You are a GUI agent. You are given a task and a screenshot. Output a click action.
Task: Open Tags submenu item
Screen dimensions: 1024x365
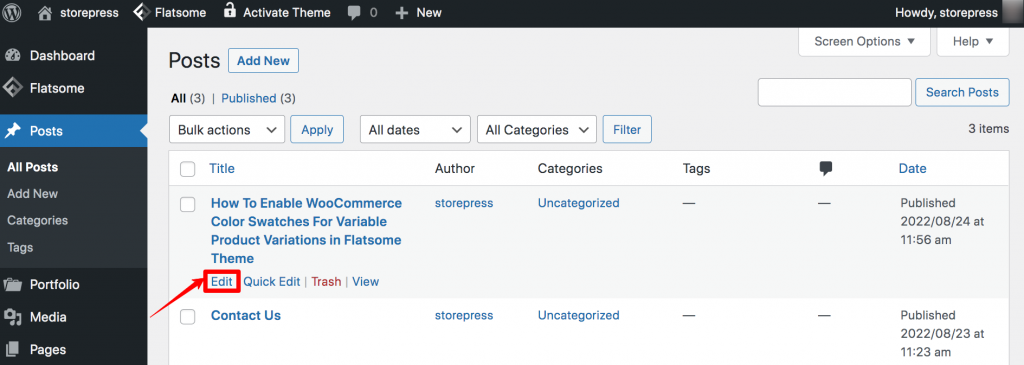(x=20, y=247)
